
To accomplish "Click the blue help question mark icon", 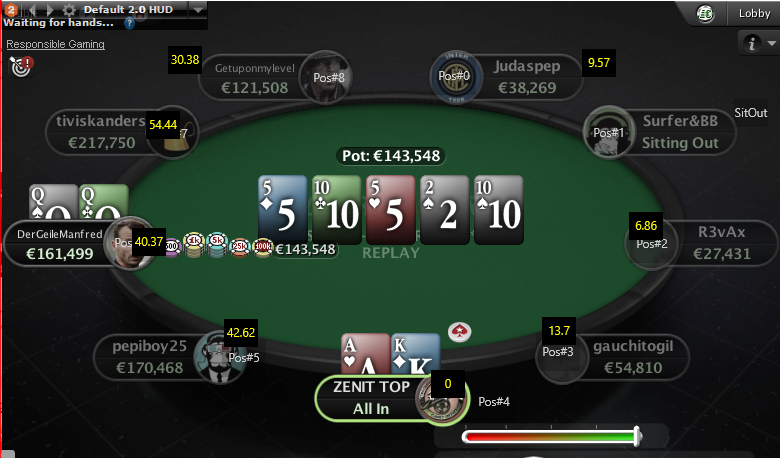I will coord(129,23).
